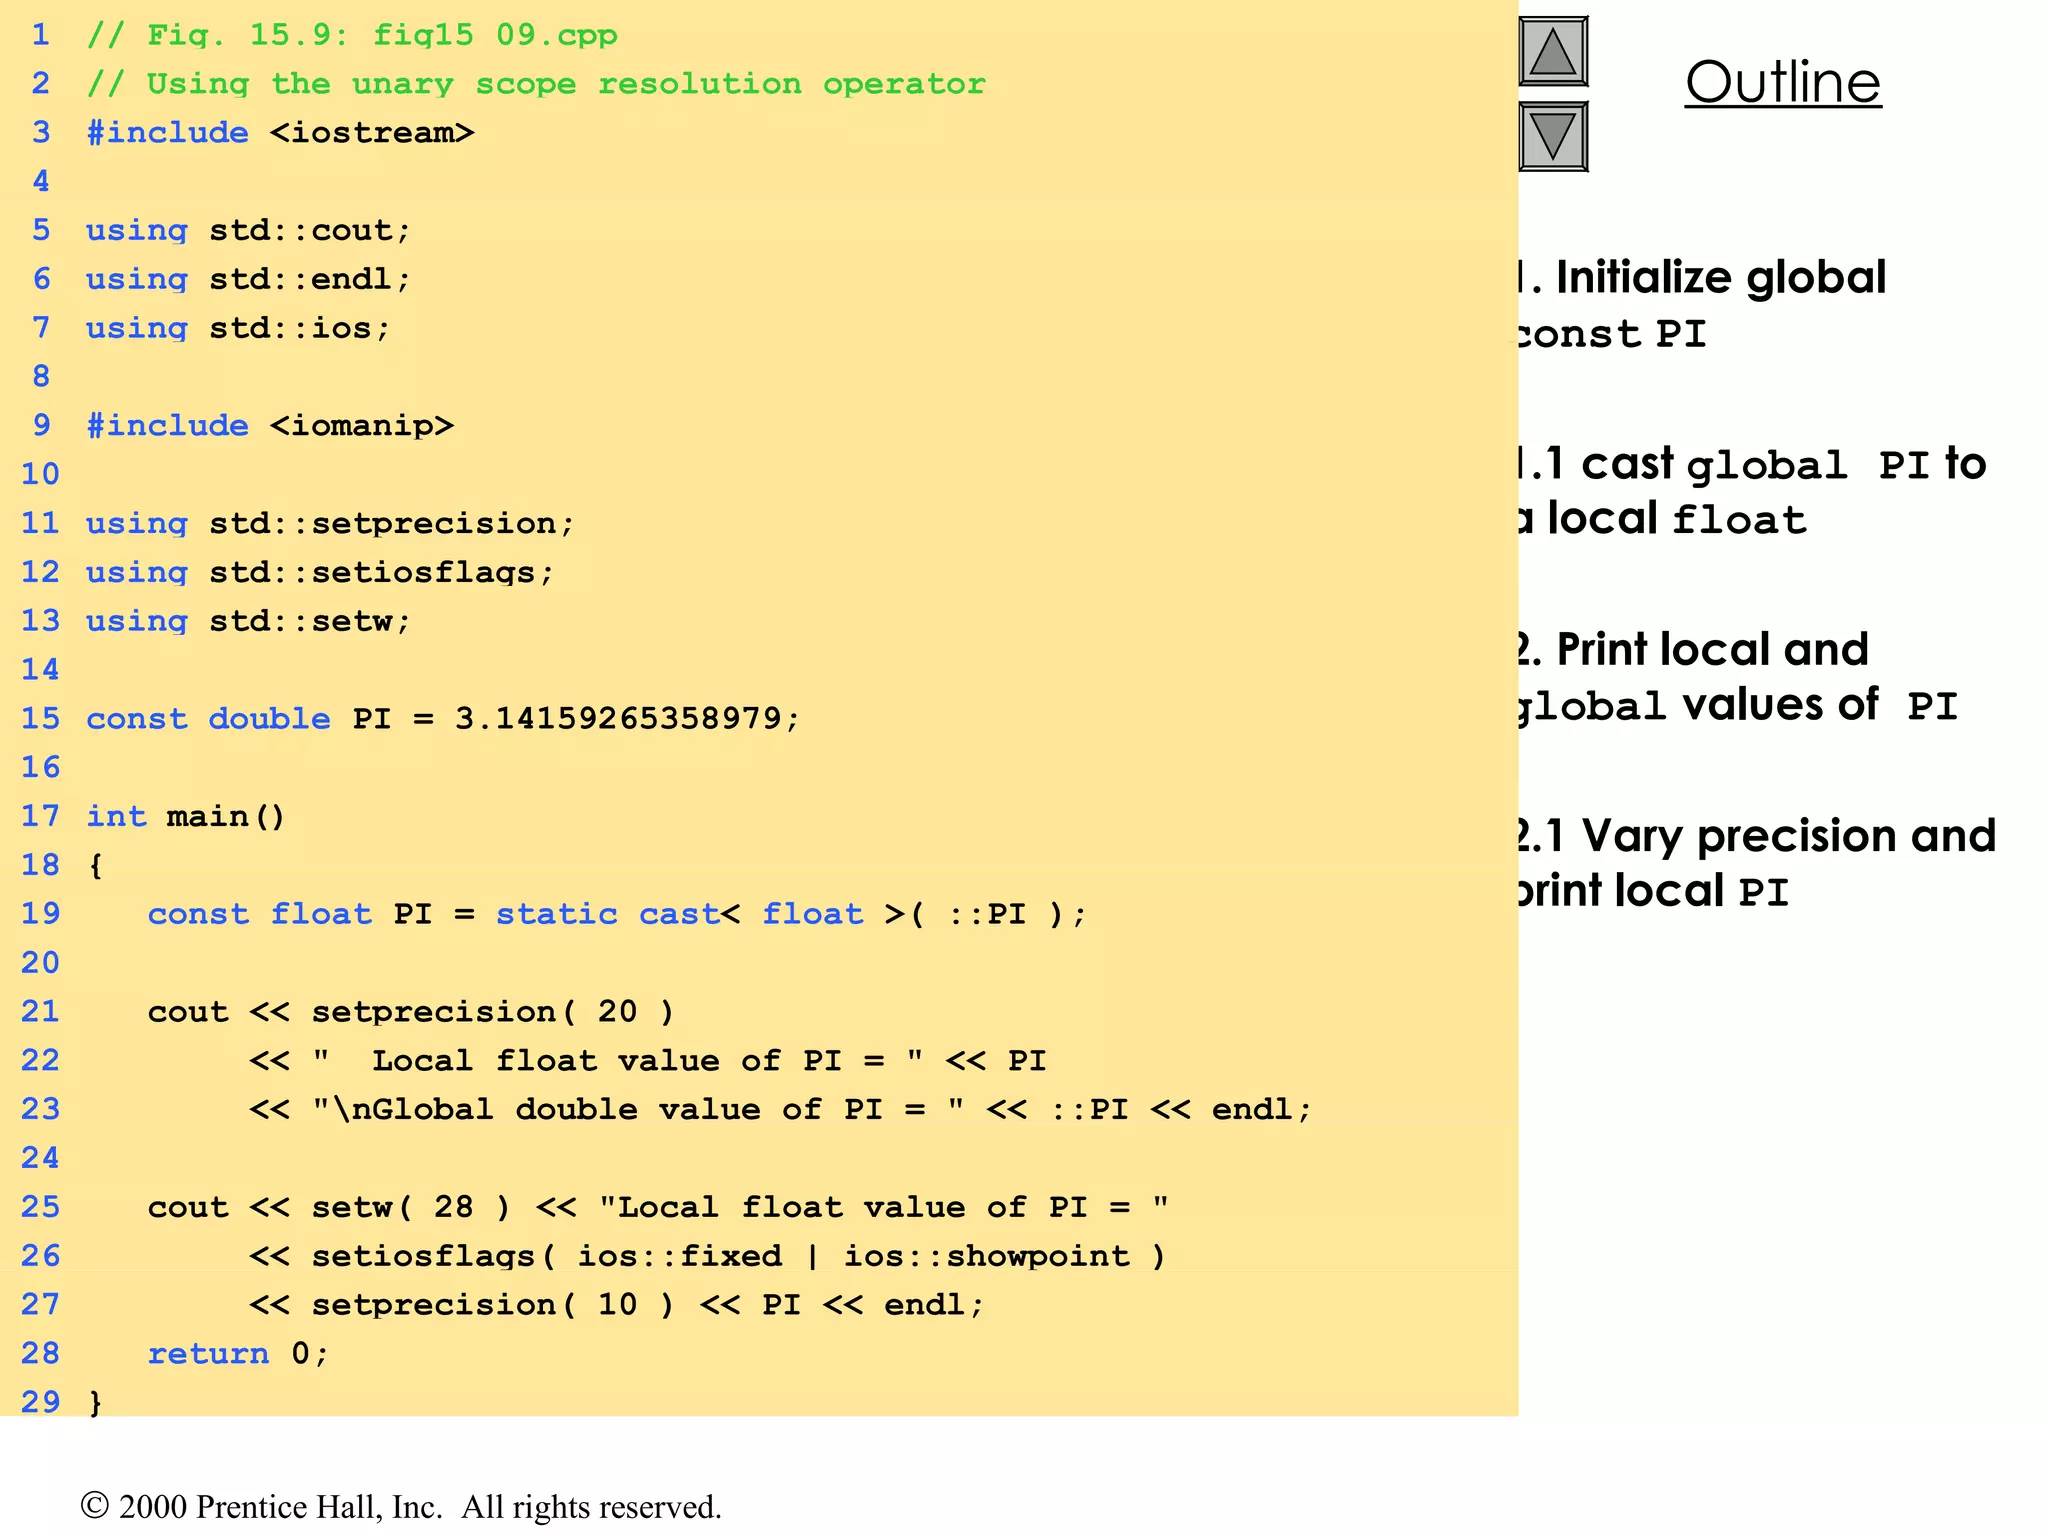Viewport: 2048px width, 1536px height.
Task: Click comment 'Using the unary scope resolution operator'
Action: (536, 84)
